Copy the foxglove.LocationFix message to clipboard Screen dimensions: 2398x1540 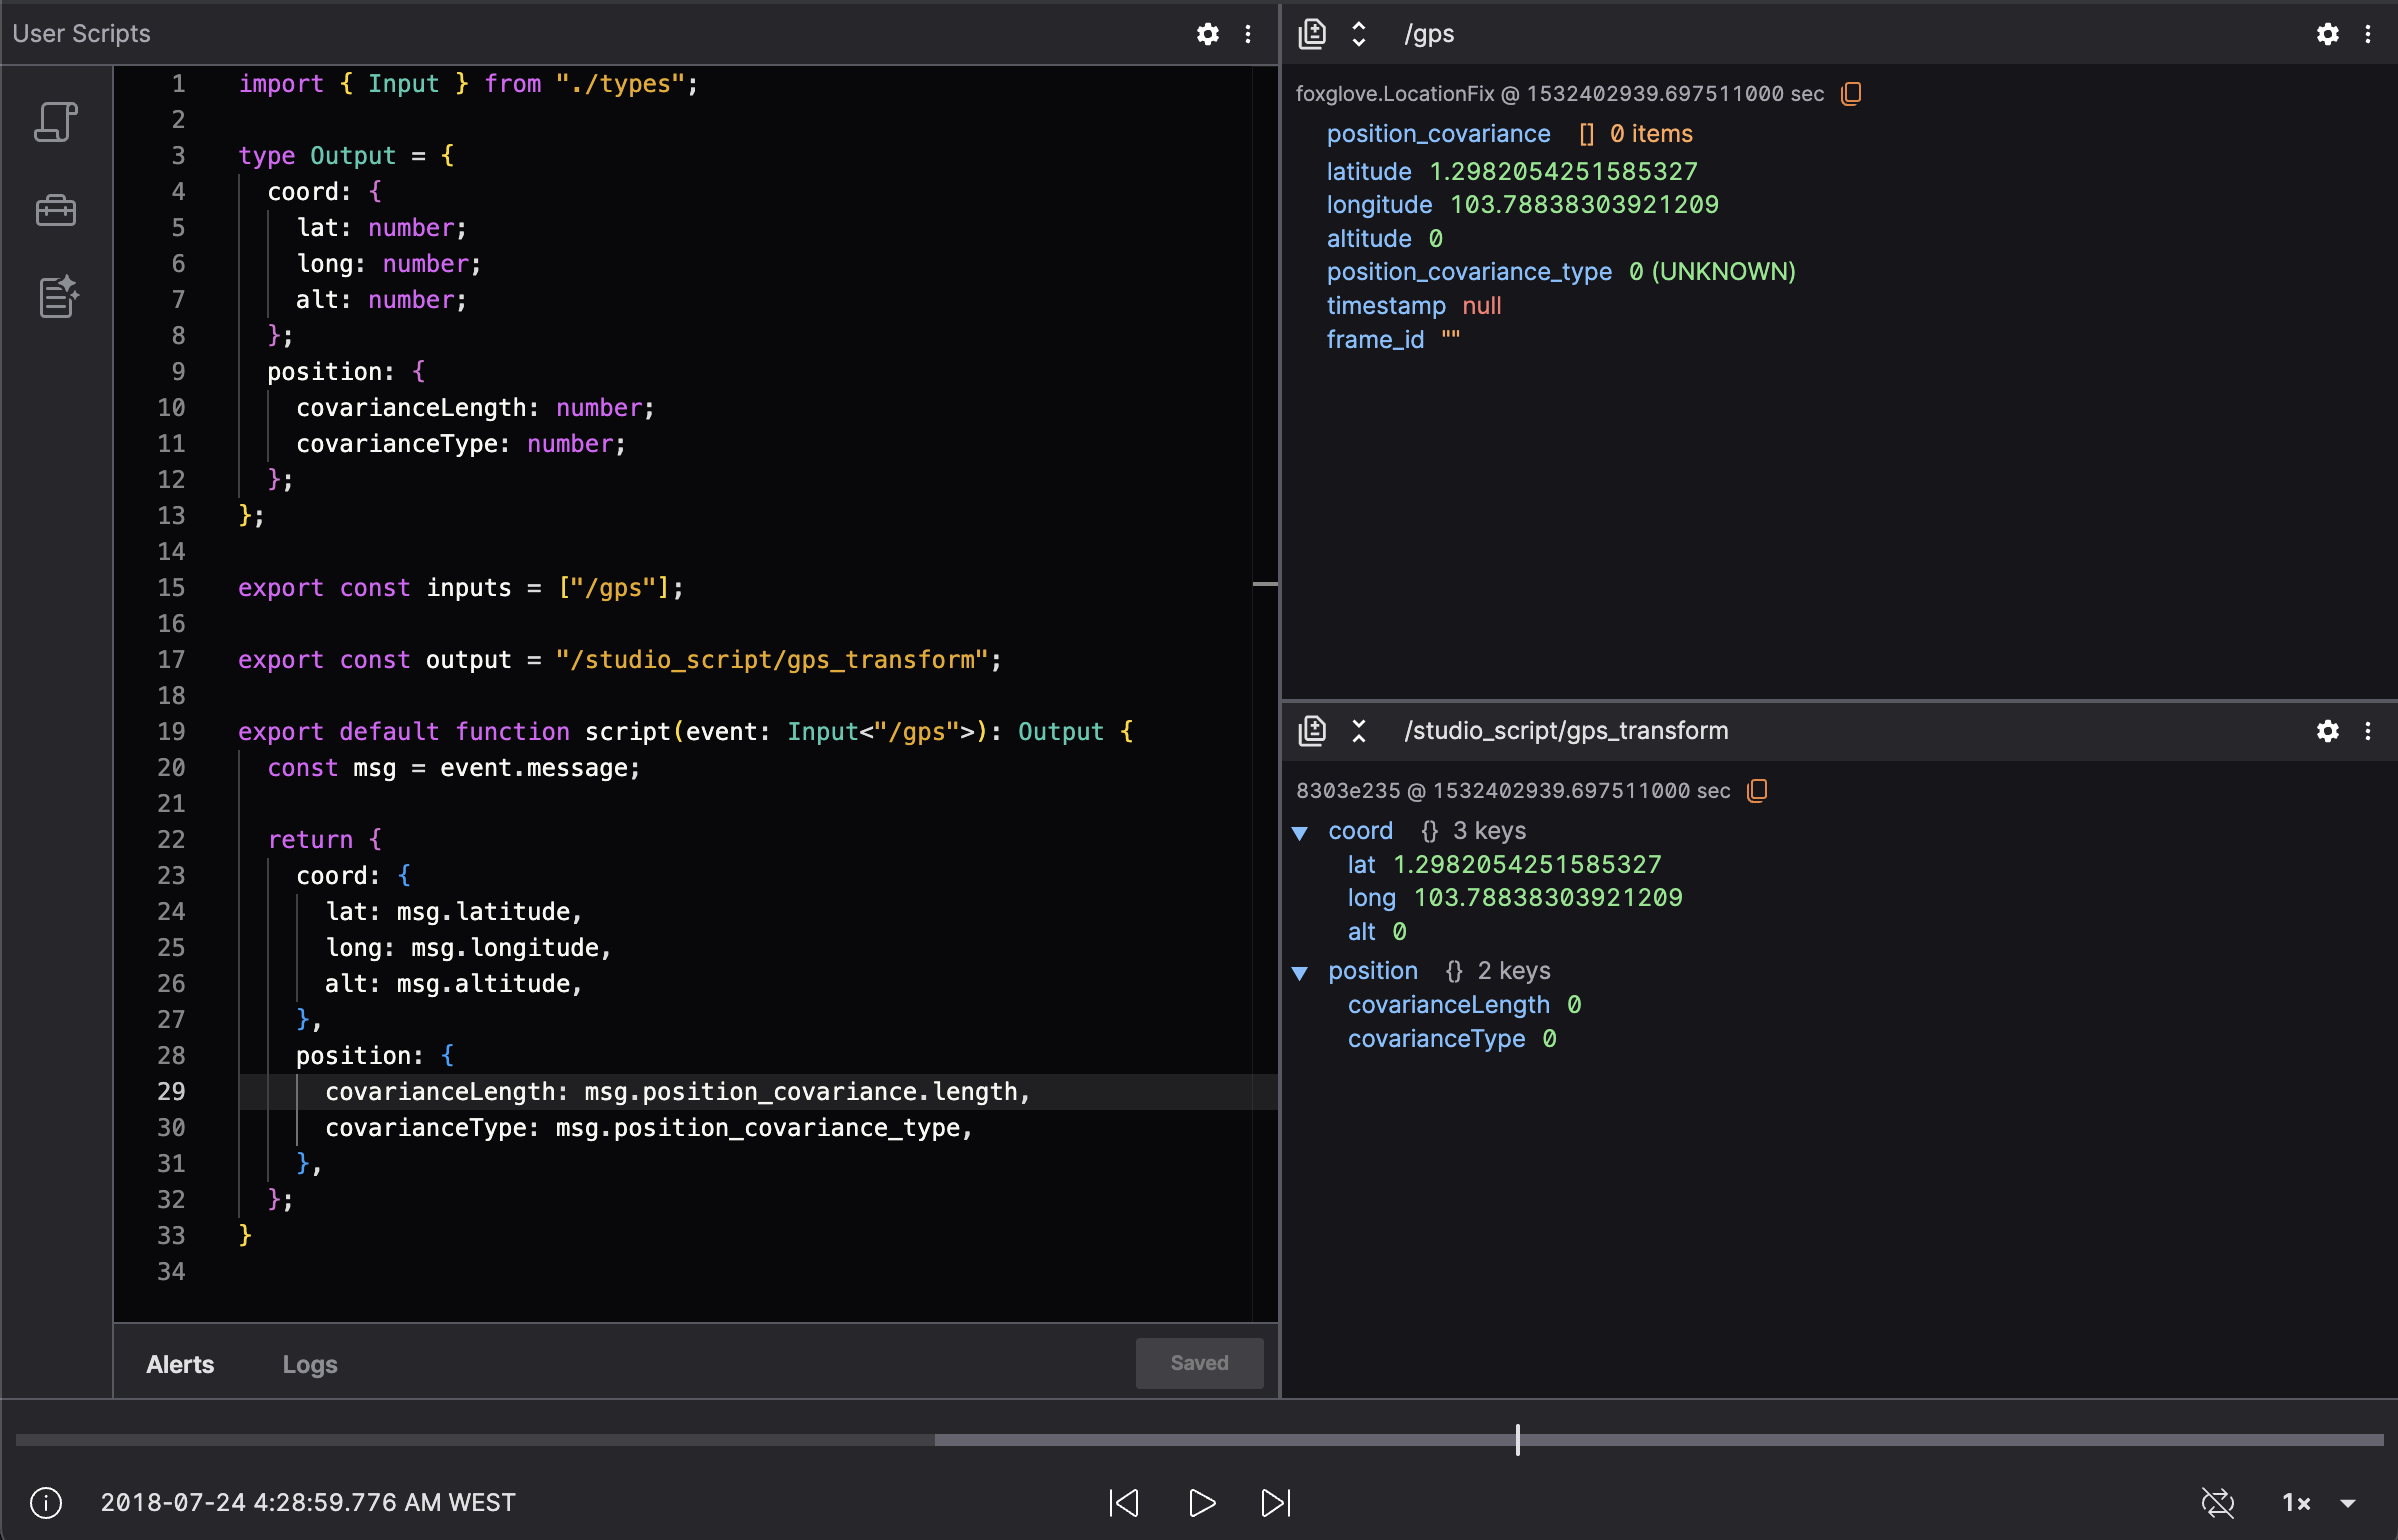click(x=1851, y=93)
